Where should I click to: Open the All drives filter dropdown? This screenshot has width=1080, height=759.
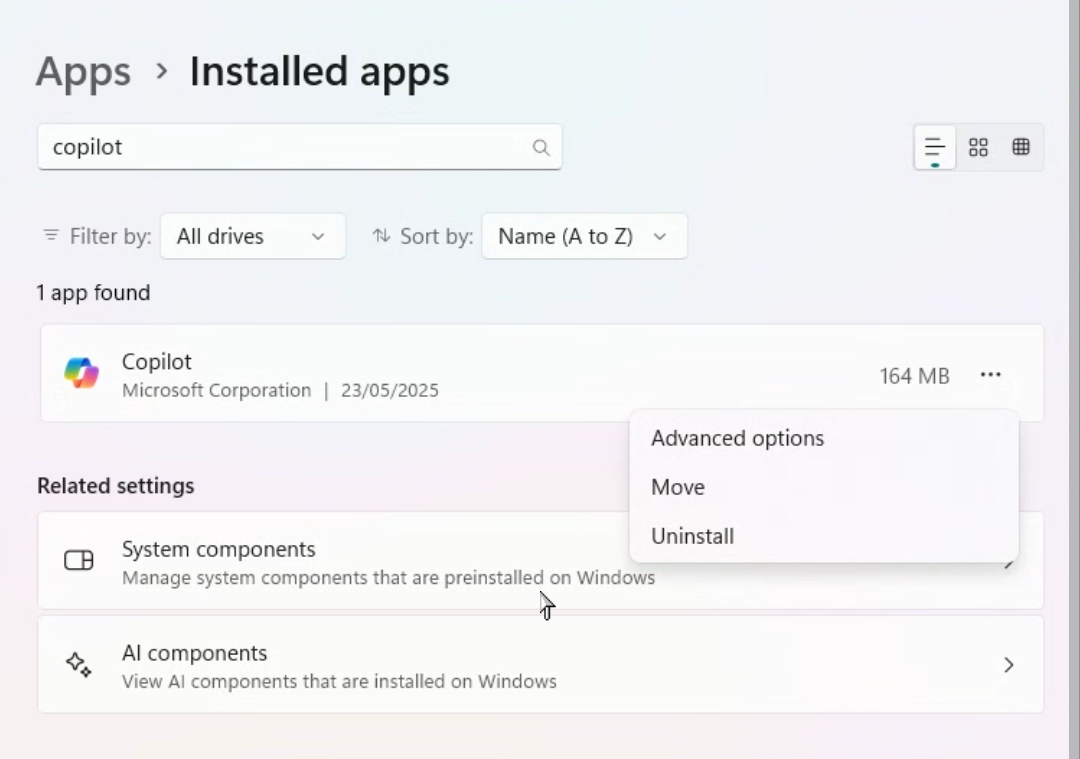pos(252,236)
